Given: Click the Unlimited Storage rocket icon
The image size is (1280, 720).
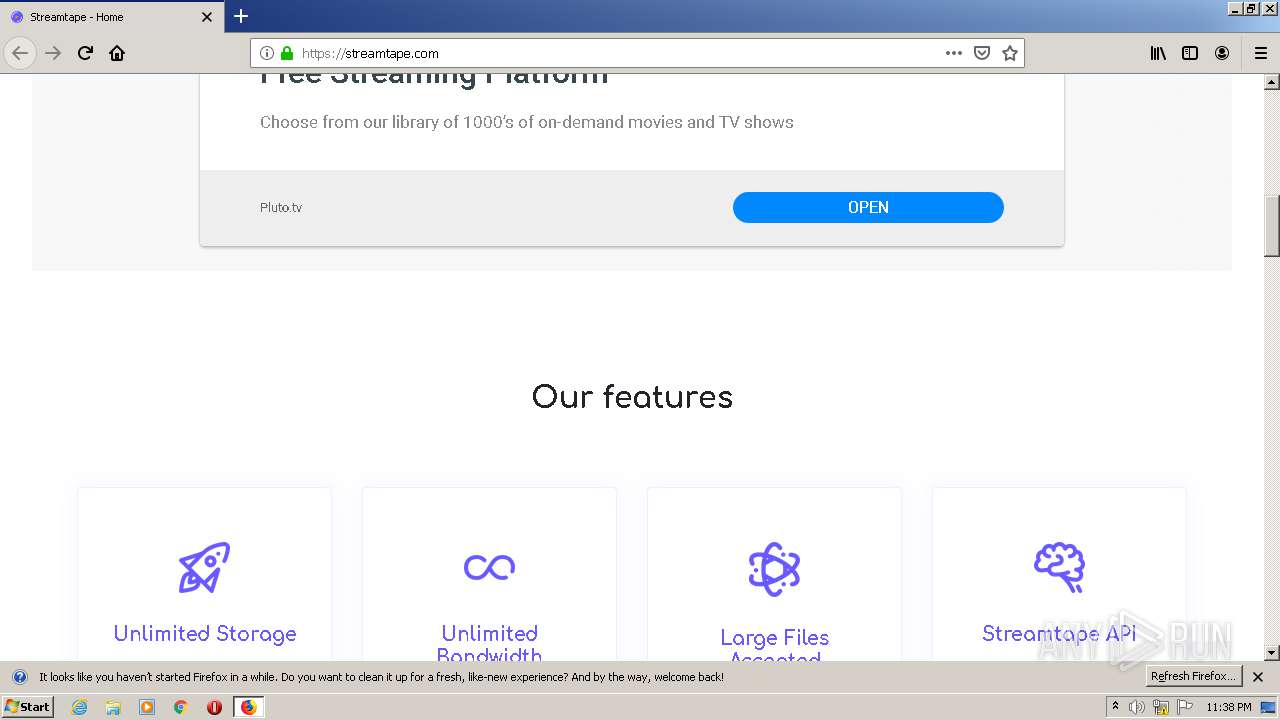Looking at the screenshot, I should tap(204, 567).
